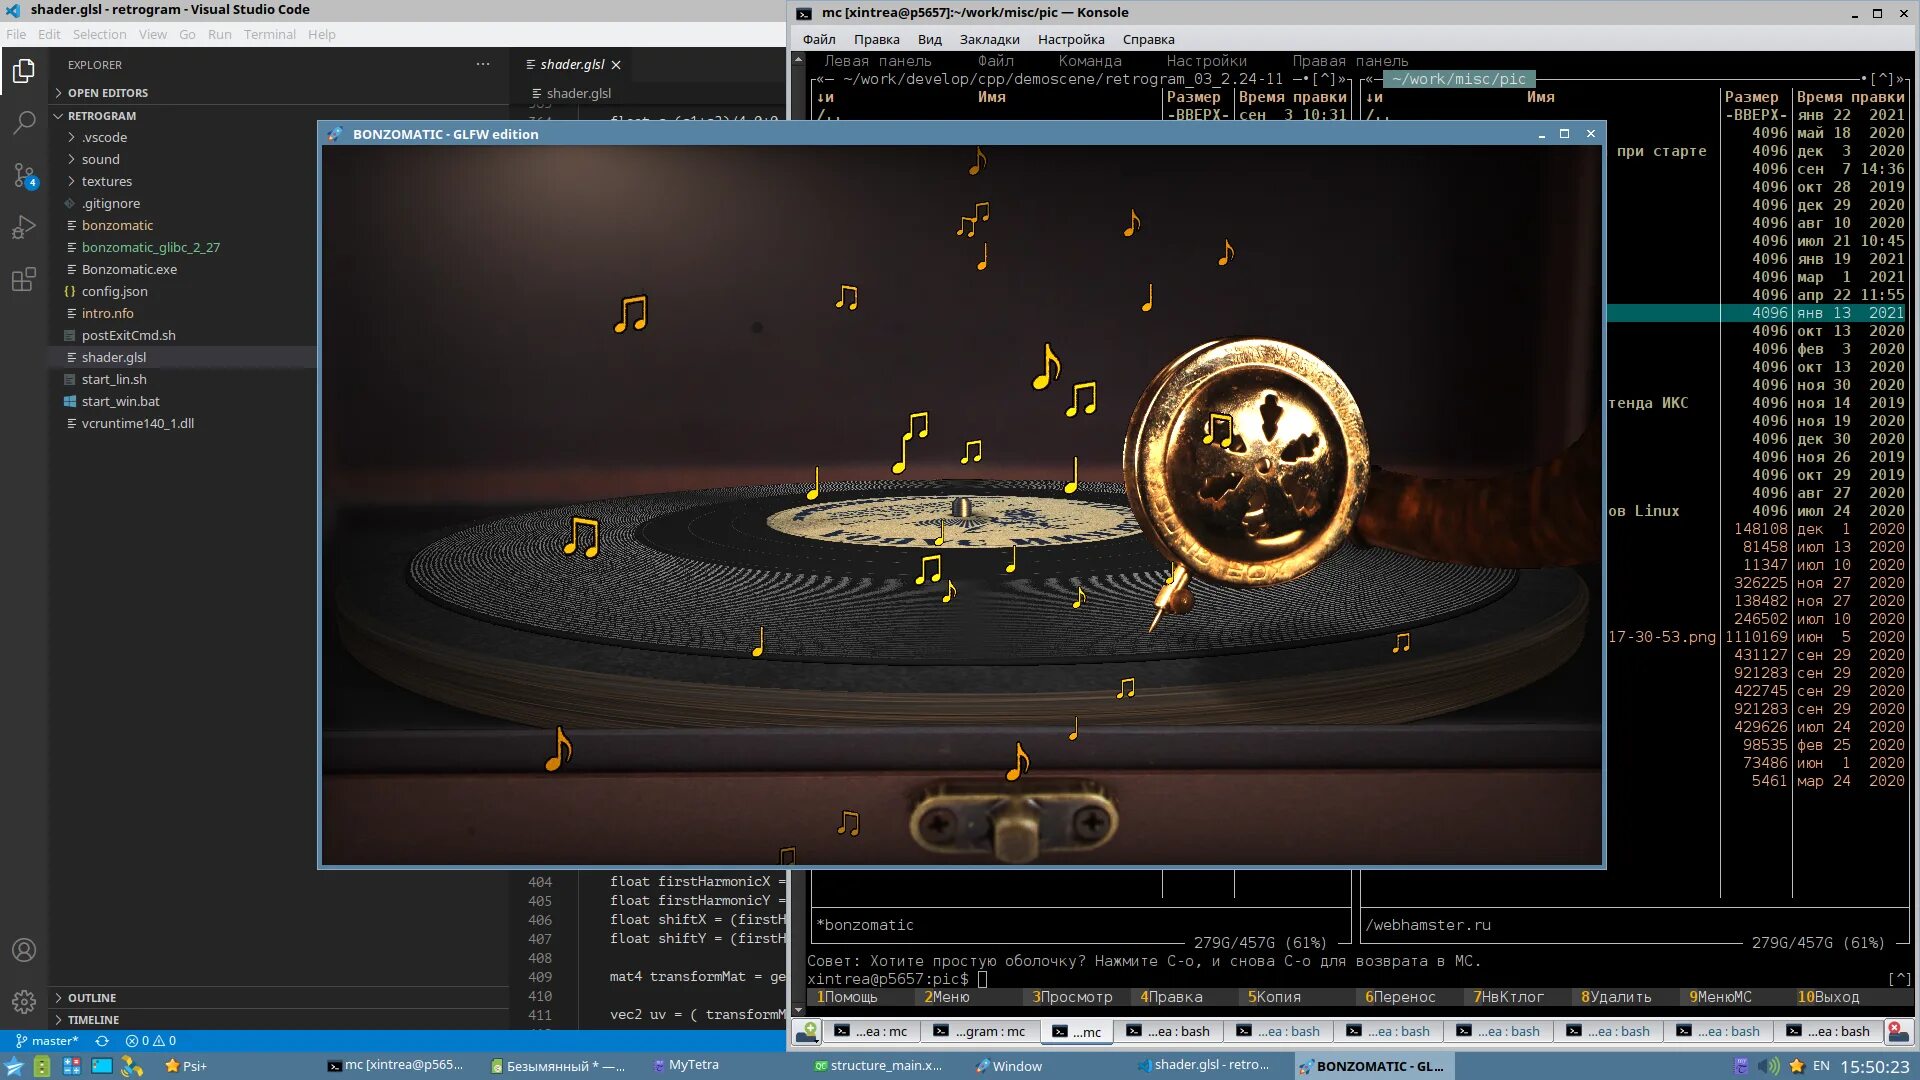
Task: Click the new tab icon in Konsole
Action: pyautogui.click(x=807, y=1031)
